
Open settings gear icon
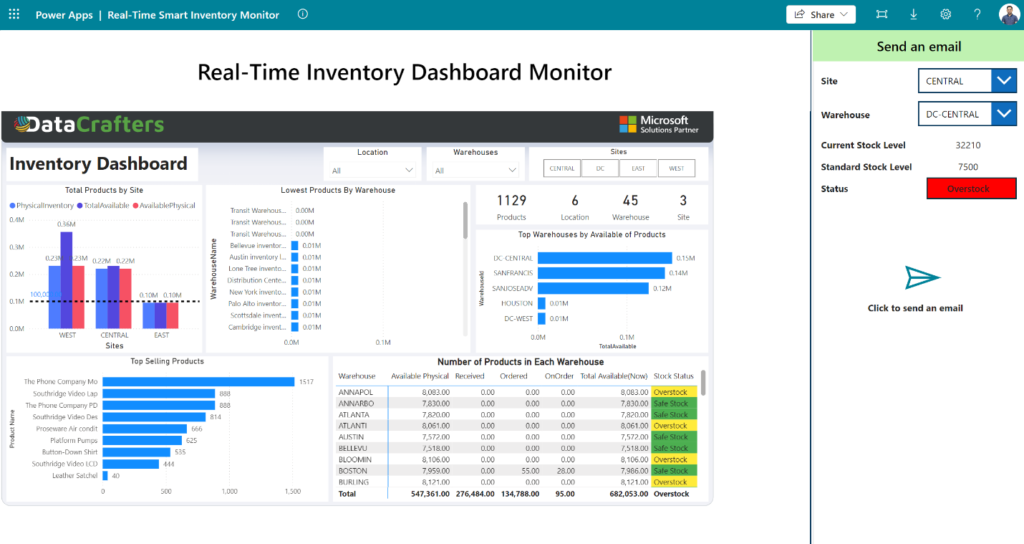point(946,14)
